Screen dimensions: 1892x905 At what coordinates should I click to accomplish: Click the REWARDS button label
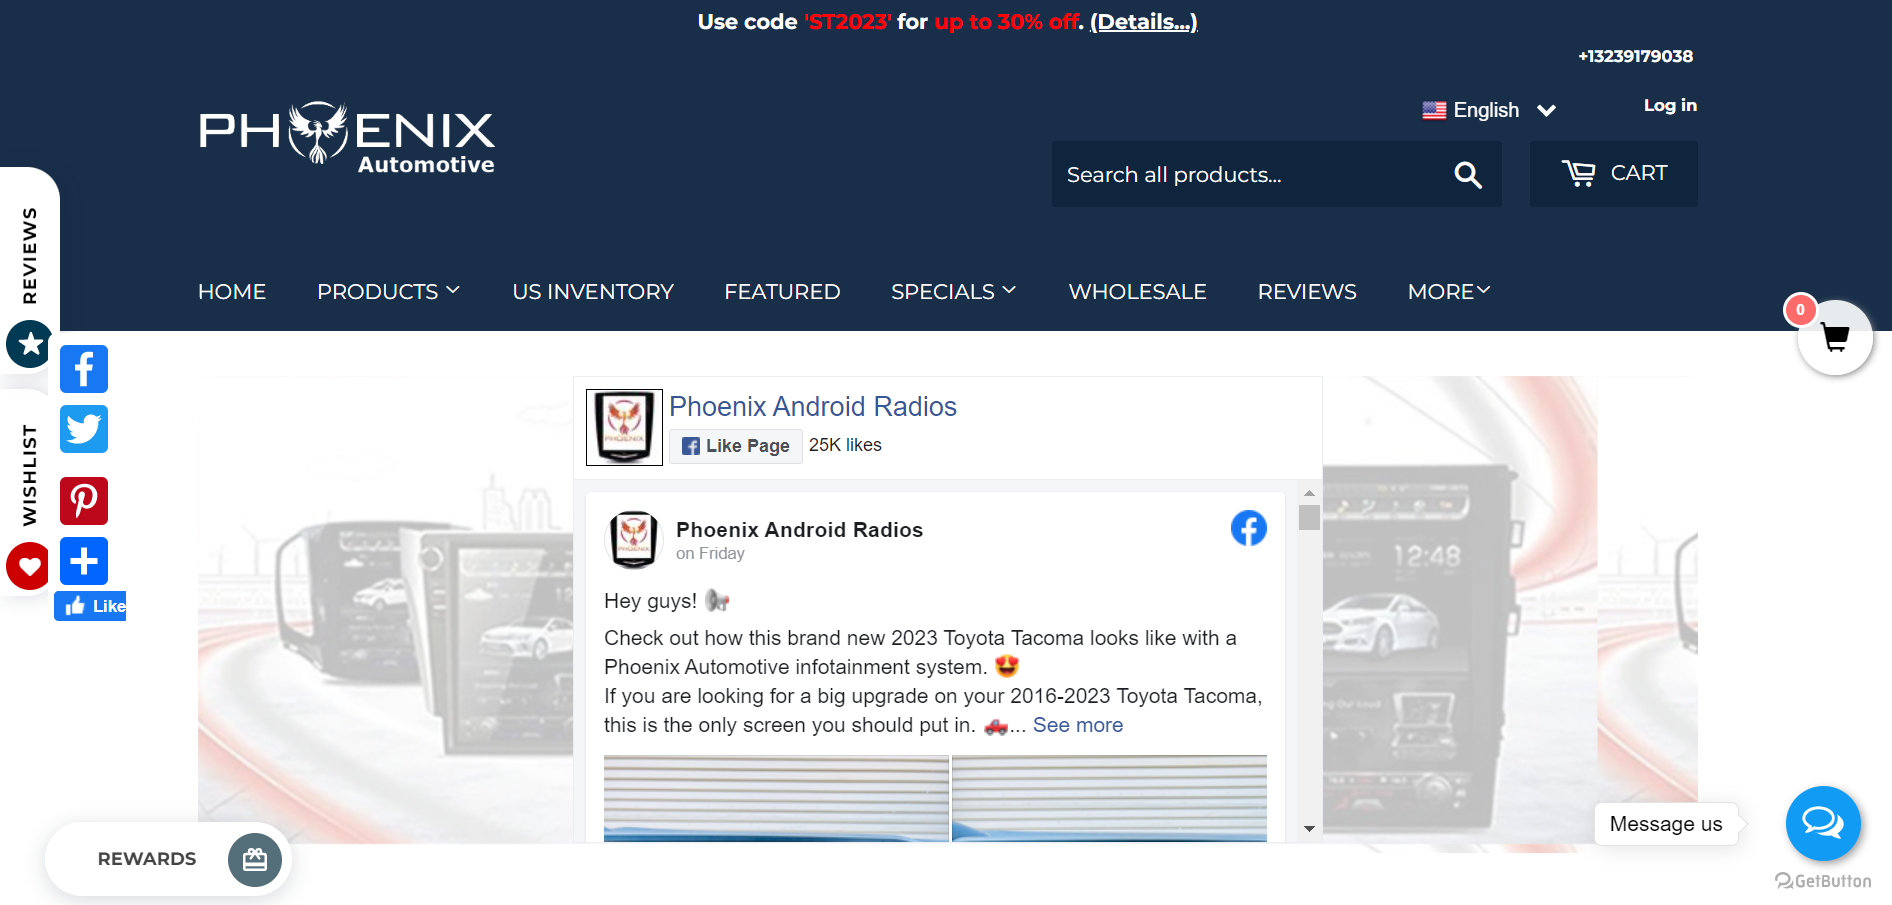(x=147, y=859)
